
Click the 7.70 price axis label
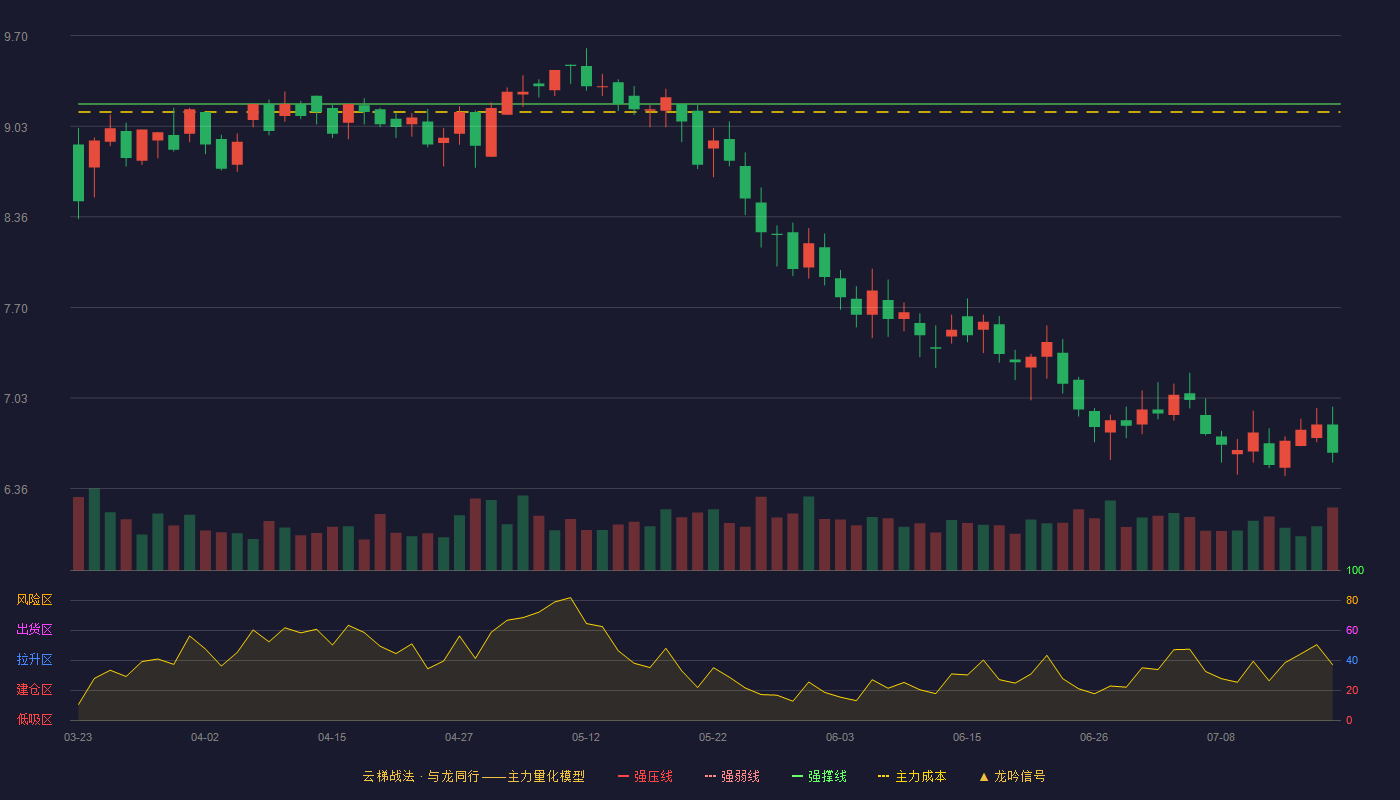point(16,309)
